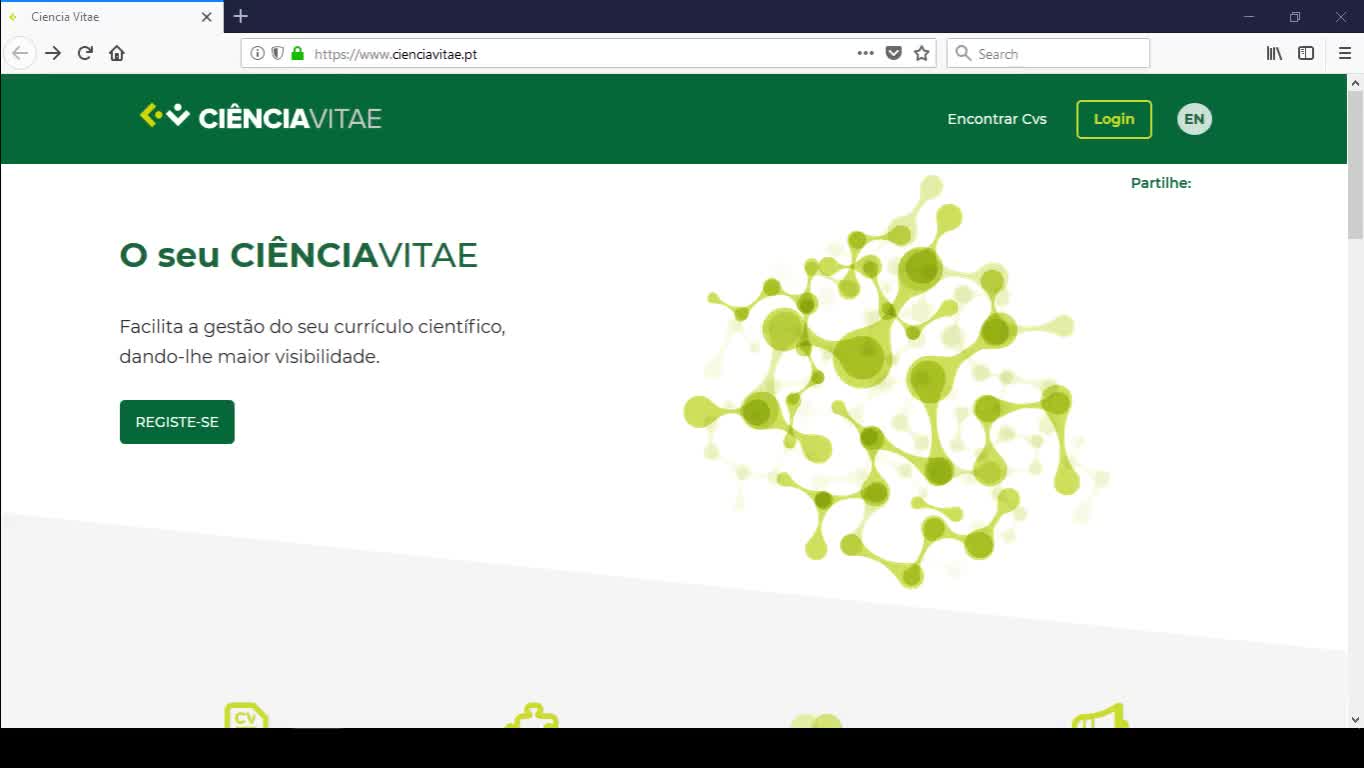Click the 'Partilhe:' label

[x=1161, y=183]
